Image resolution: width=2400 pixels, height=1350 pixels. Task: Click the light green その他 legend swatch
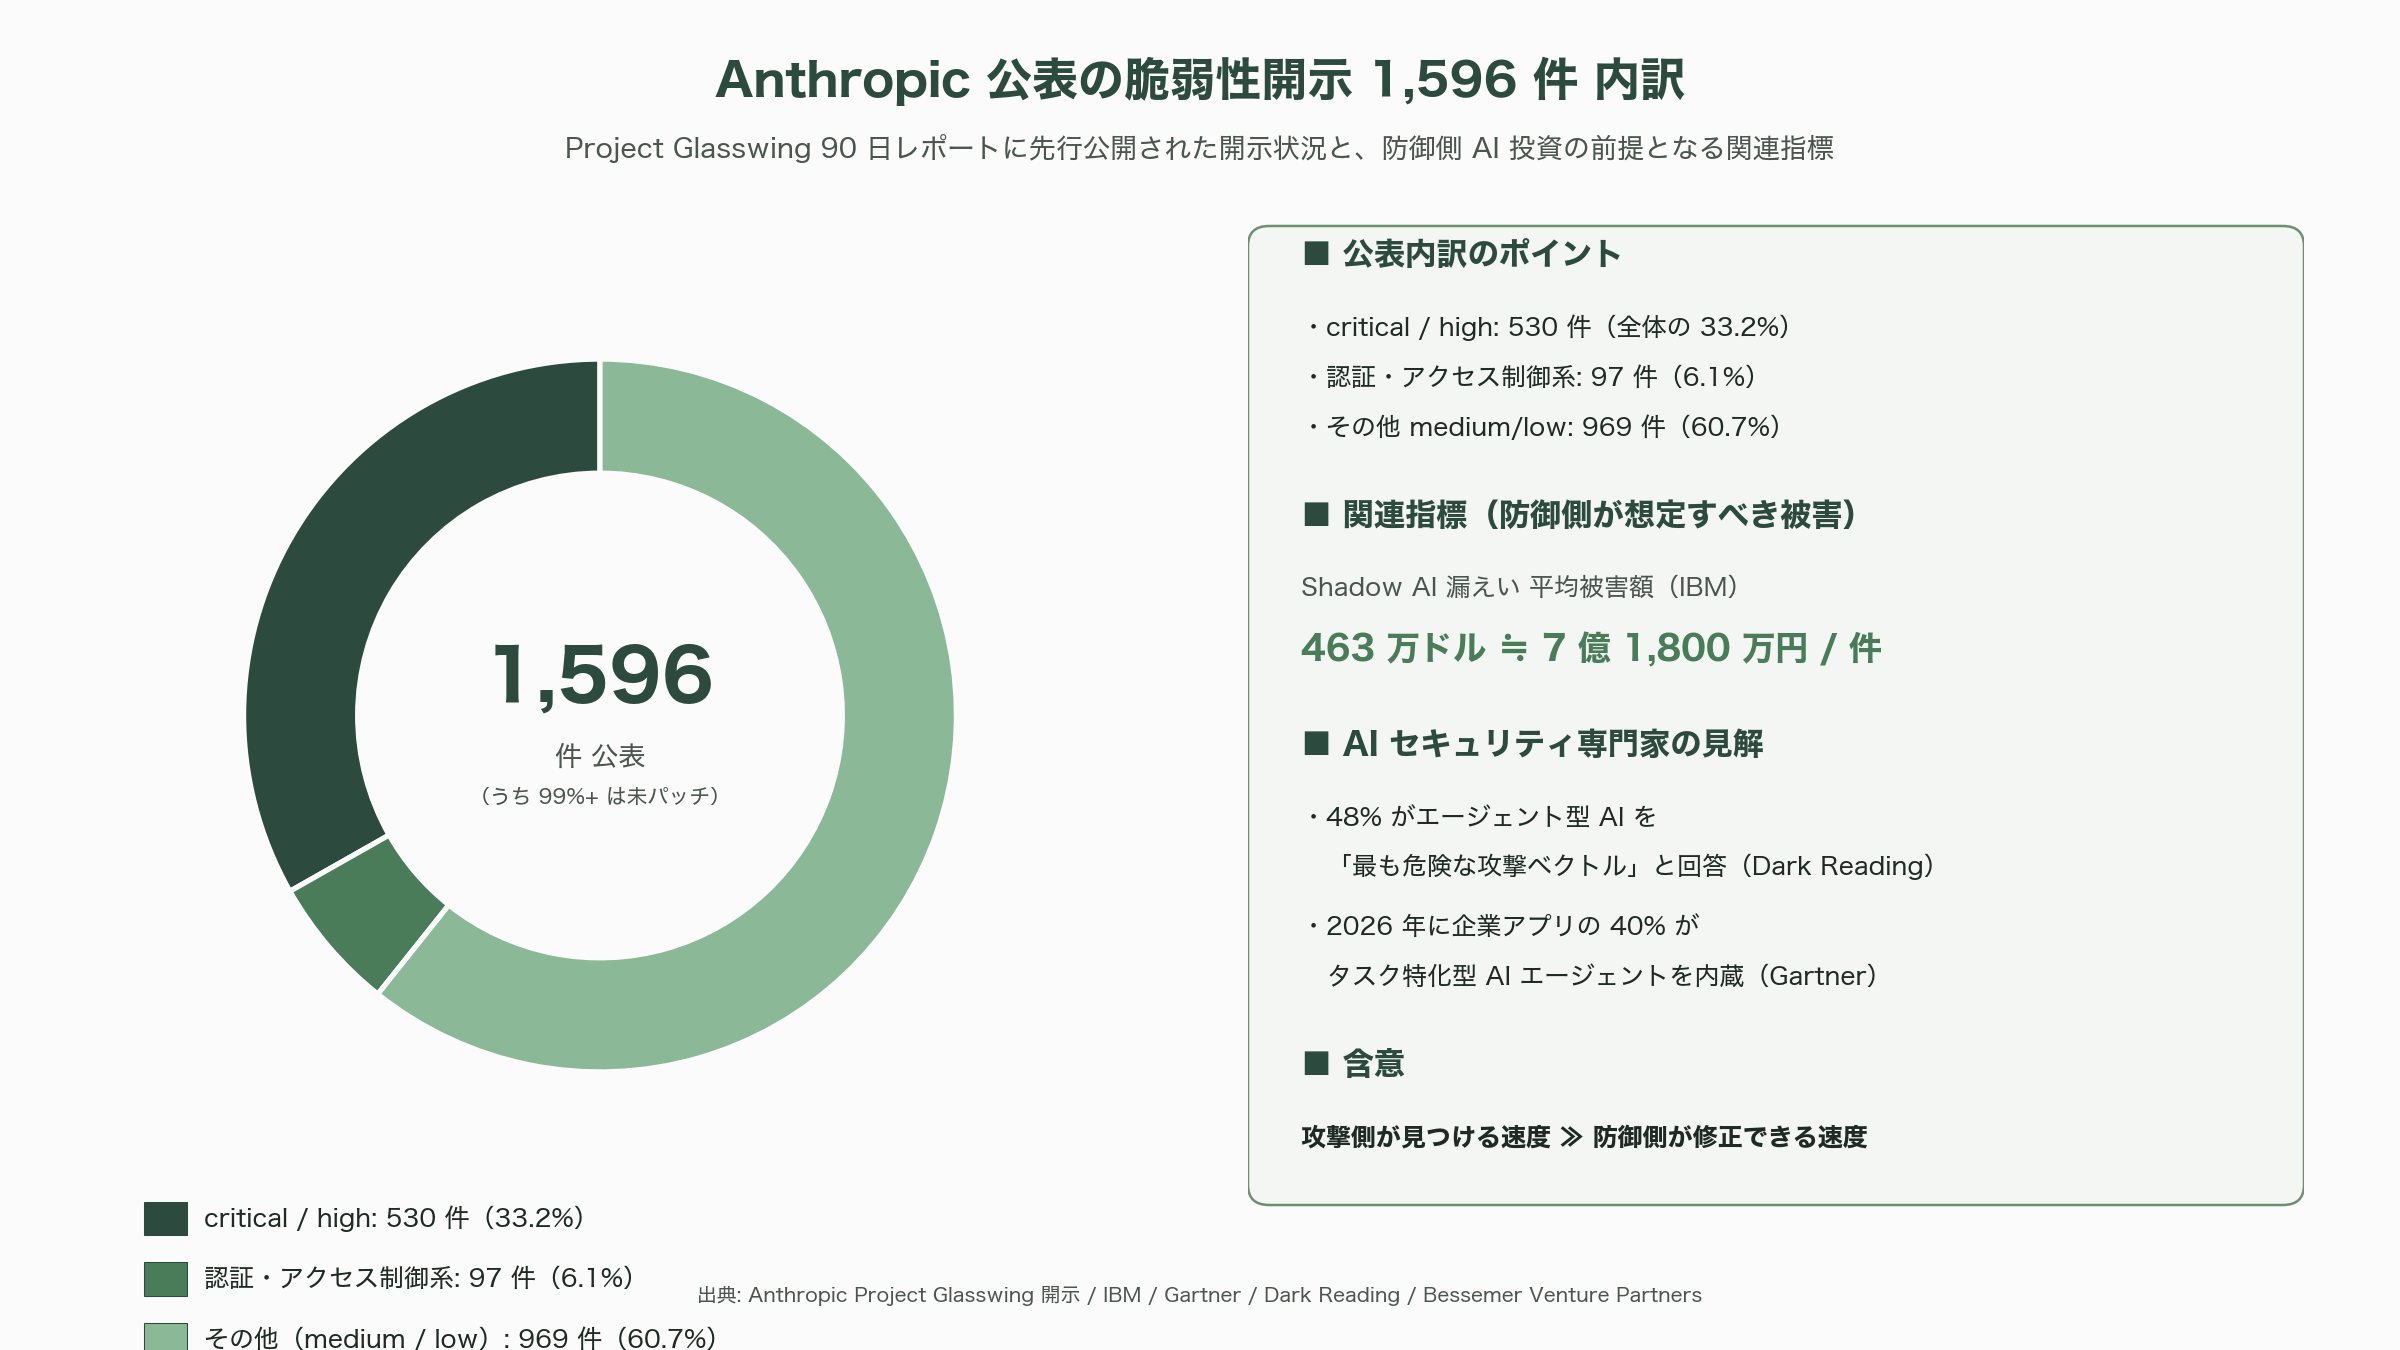pyautogui.click(x=166, y=1336)
